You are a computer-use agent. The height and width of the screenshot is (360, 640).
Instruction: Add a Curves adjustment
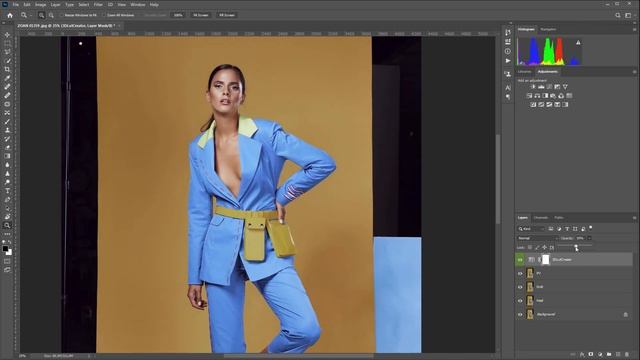[549, 87]
